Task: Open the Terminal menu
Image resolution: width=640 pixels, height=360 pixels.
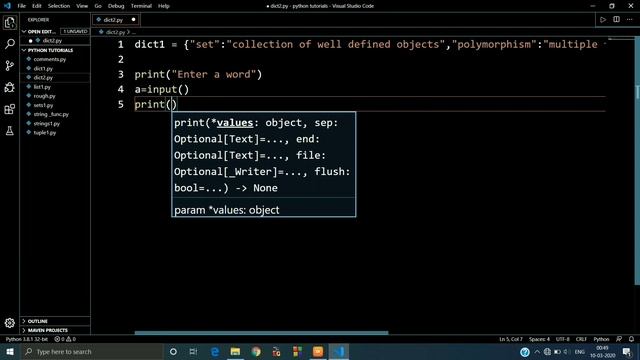Action: coord(141,6)
